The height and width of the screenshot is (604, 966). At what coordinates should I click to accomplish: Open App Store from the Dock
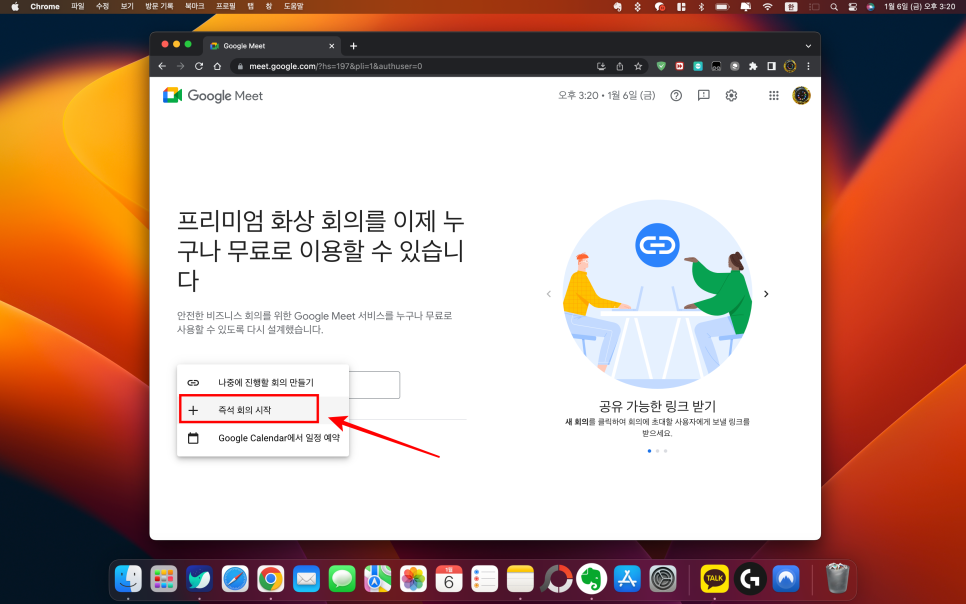(x=627, y=579)
